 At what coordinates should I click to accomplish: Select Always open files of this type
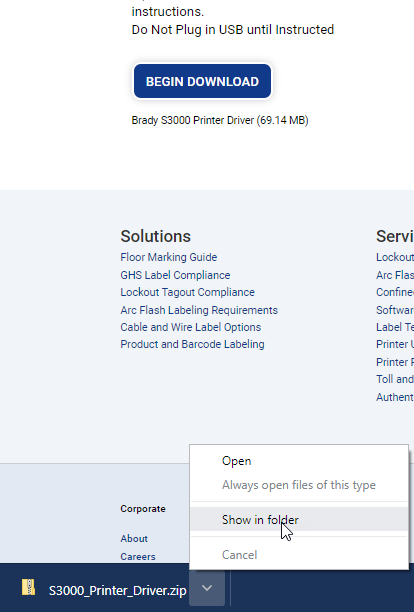coord(299,485)
